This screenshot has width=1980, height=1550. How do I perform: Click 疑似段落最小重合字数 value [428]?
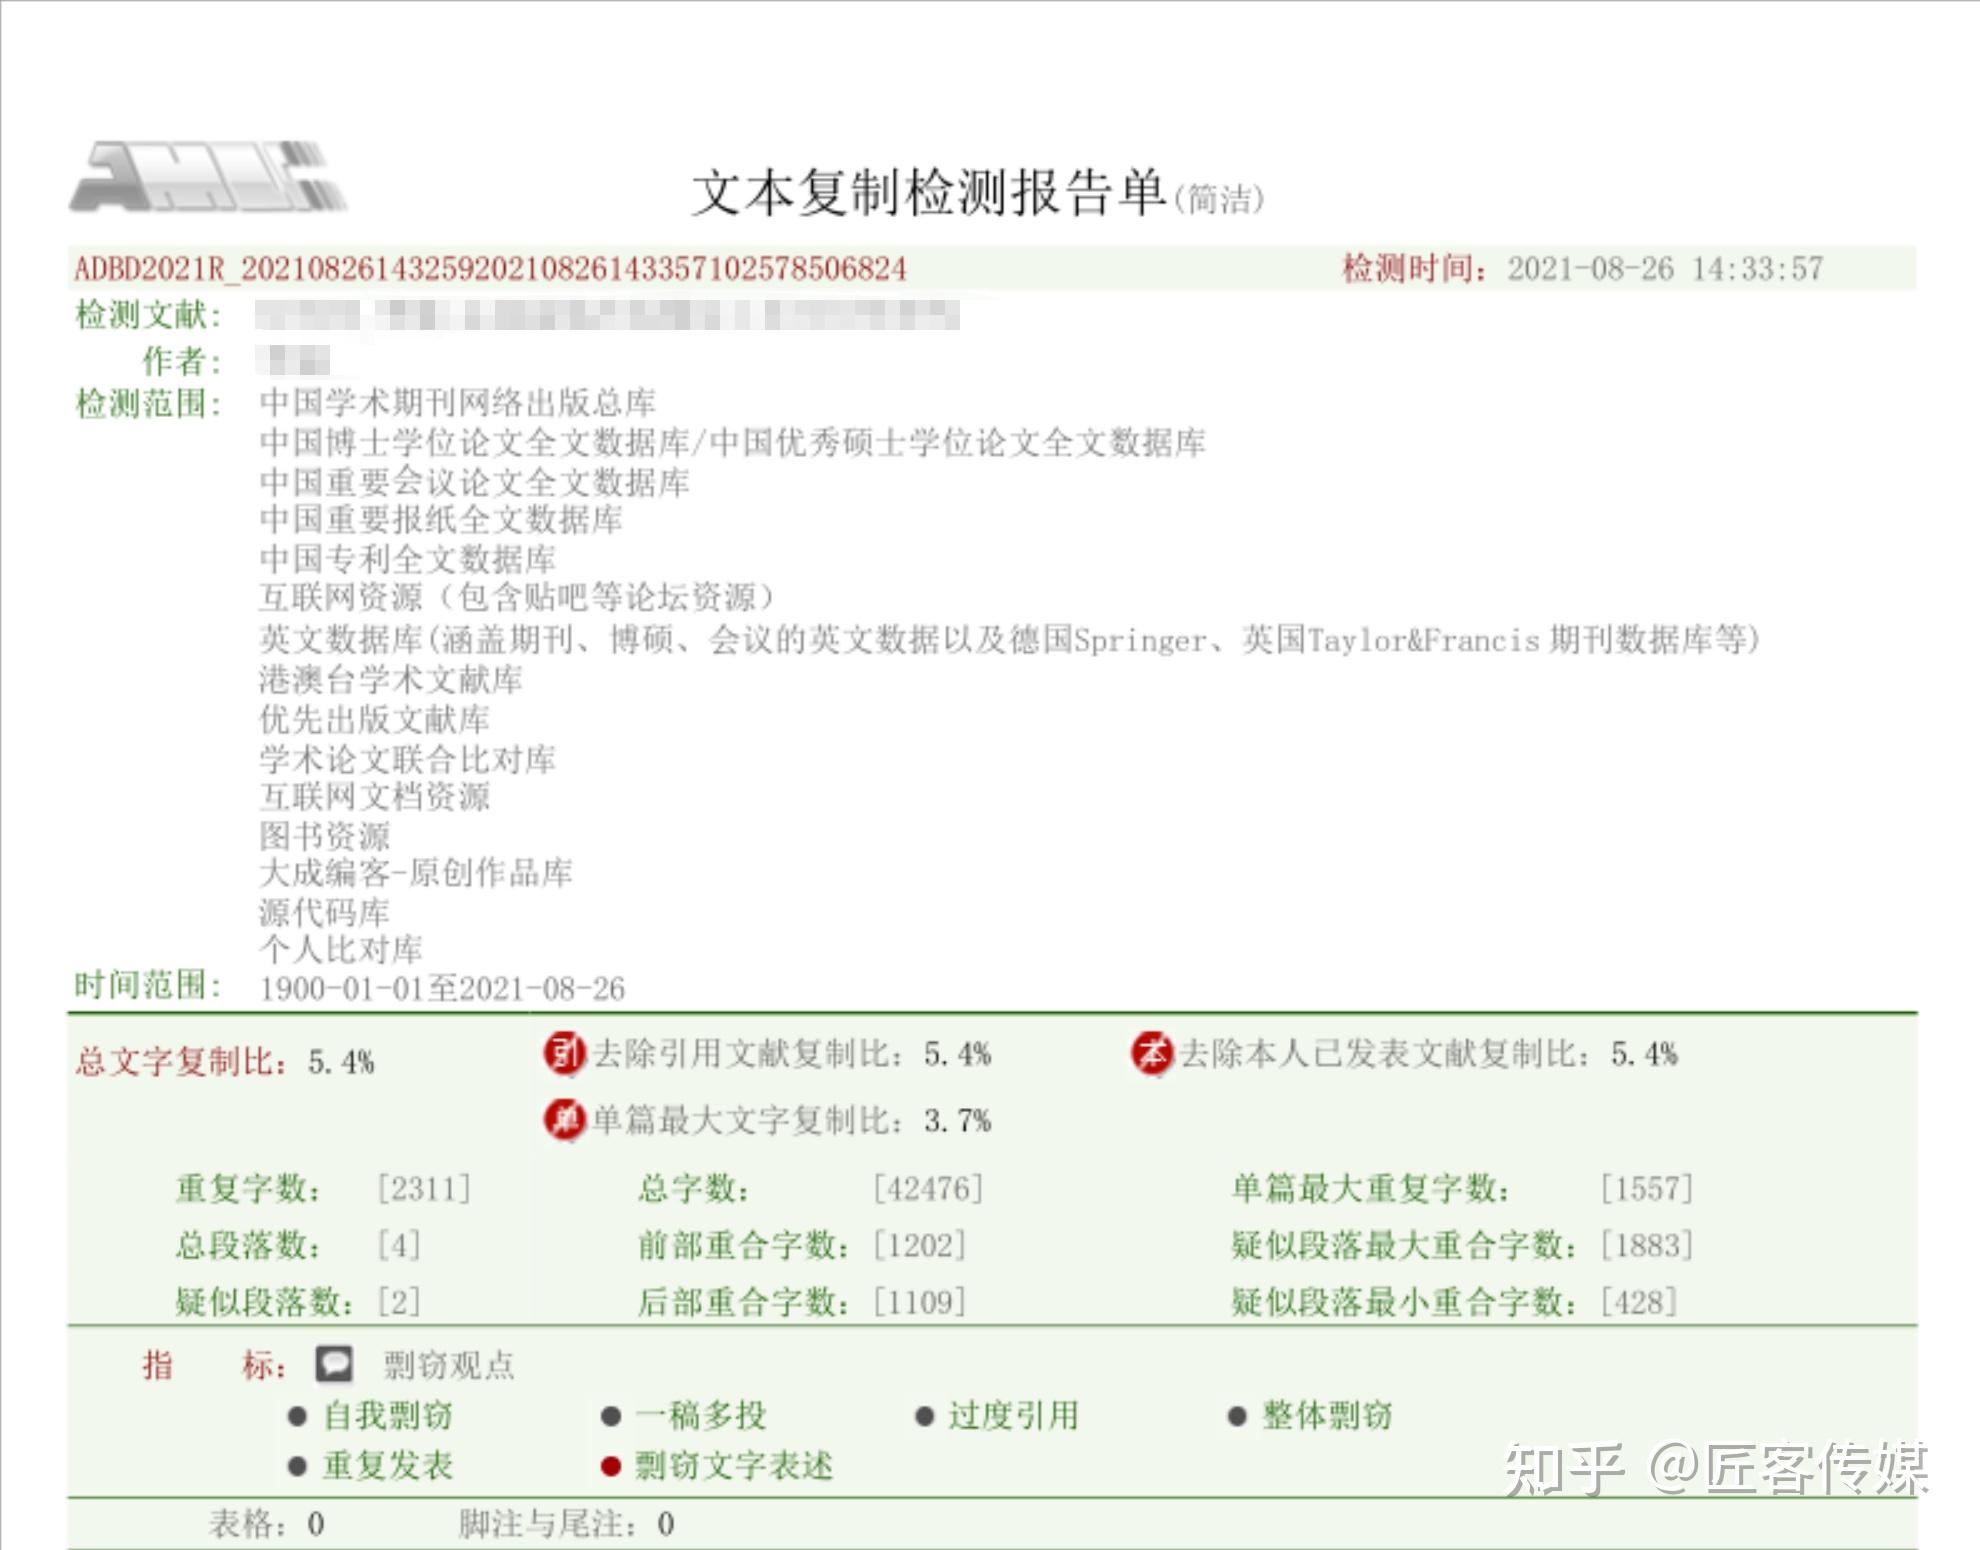pos(1639,1302)
